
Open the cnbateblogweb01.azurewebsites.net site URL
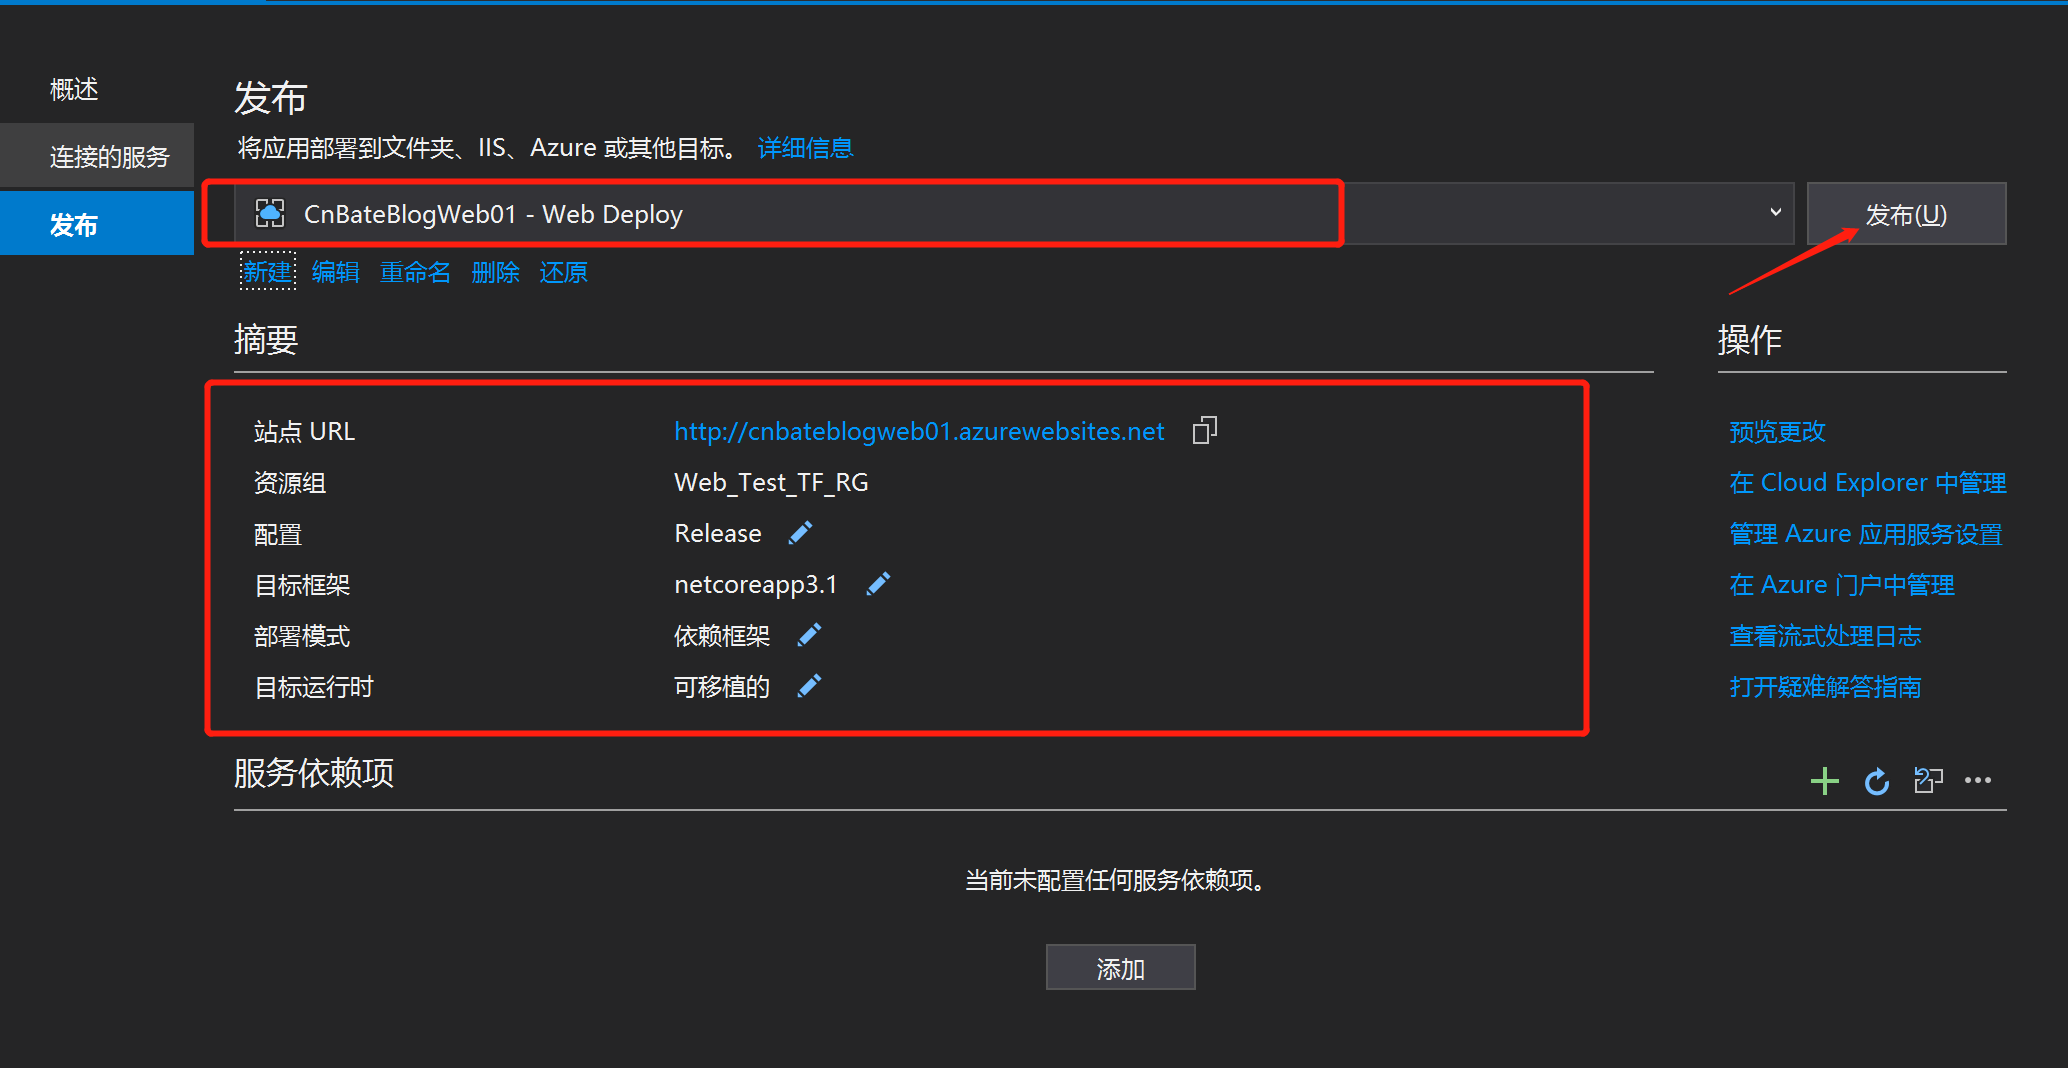[x=919, y=431]
